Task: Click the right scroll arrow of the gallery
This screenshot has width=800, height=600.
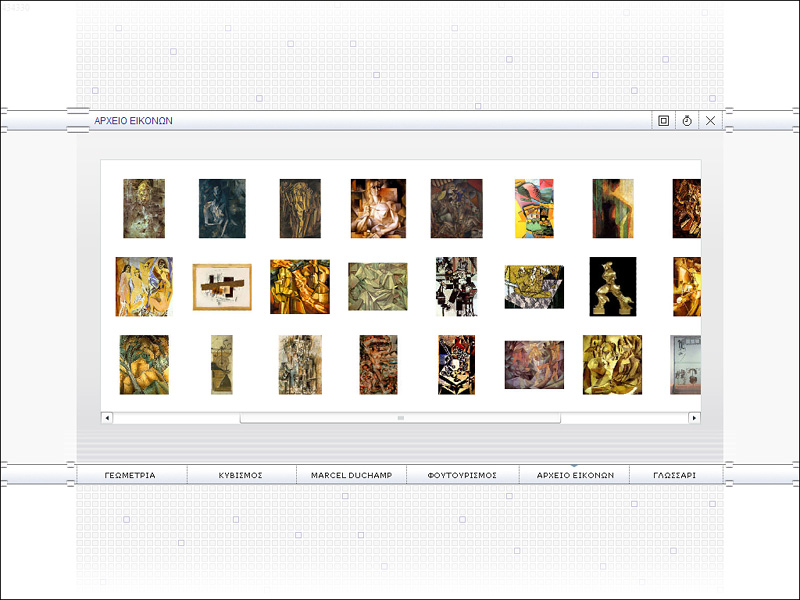Action: [x=694, y=418]
